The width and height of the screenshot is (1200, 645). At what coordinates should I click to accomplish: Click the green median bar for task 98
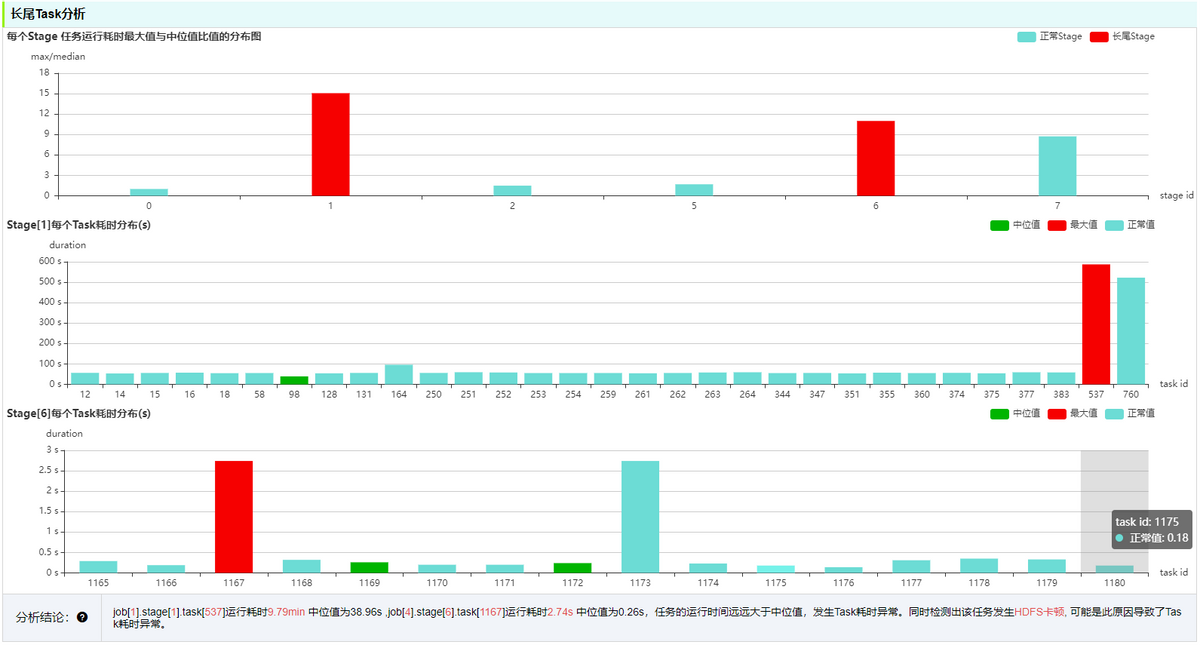point(294,380)
